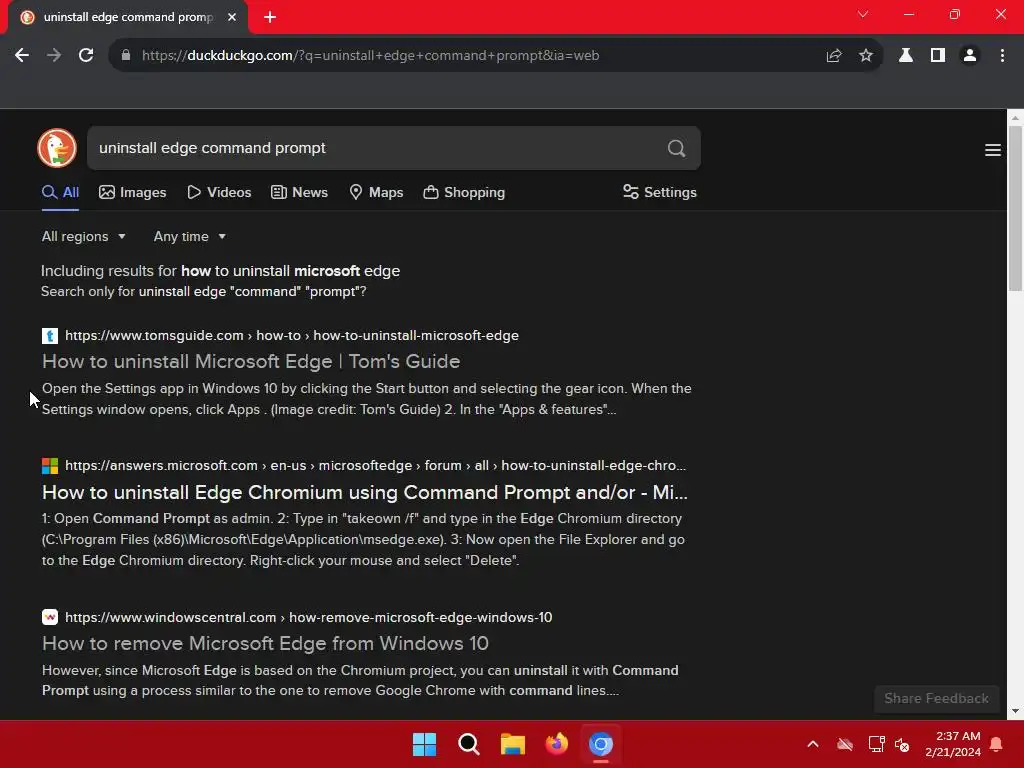Open 'How to uninstall Edge Chromium using Command Prompt' result
The width and height of the screenshot is (1024, 768).
[x=364, y=492]
